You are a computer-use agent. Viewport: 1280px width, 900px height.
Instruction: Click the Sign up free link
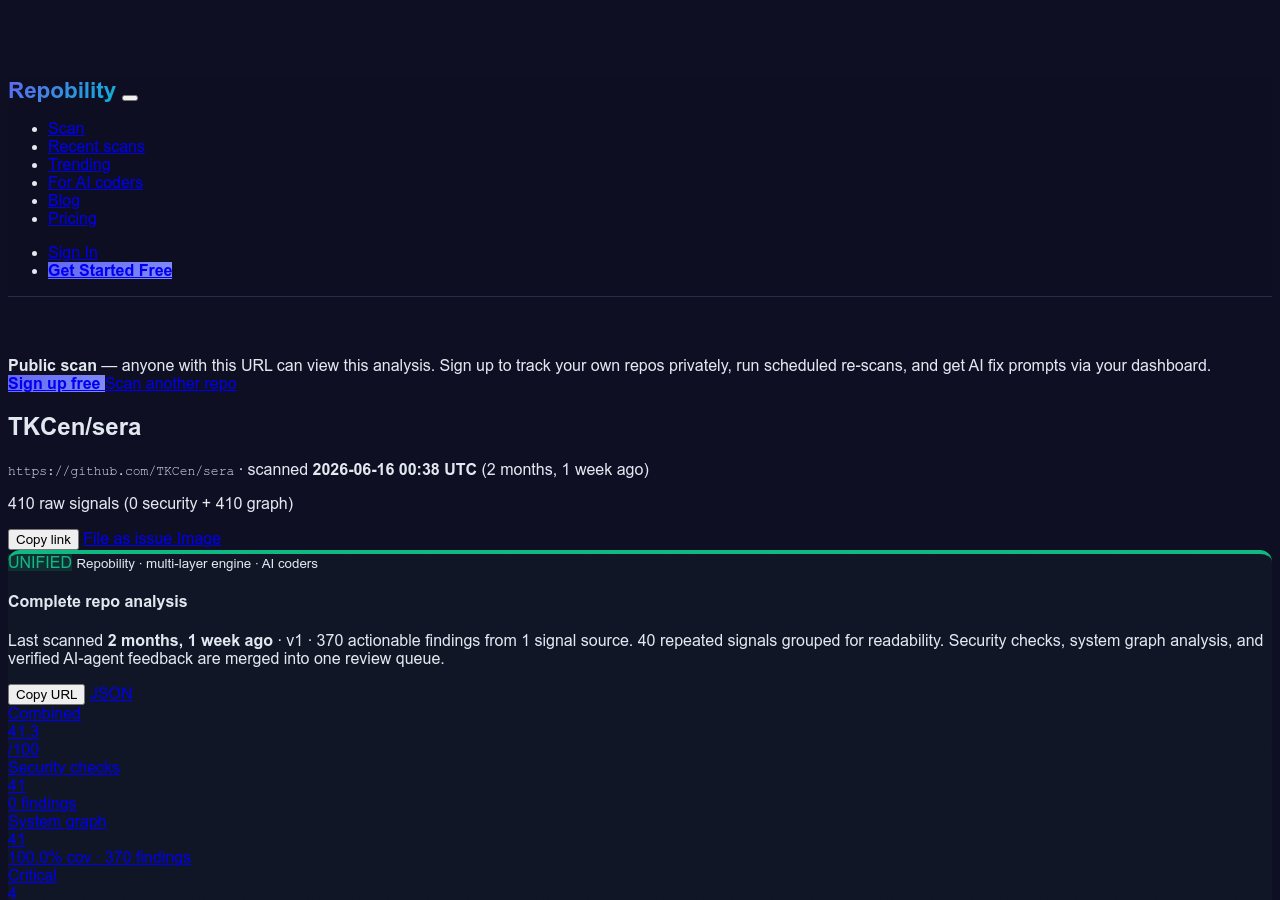click(x=56, y=383)
